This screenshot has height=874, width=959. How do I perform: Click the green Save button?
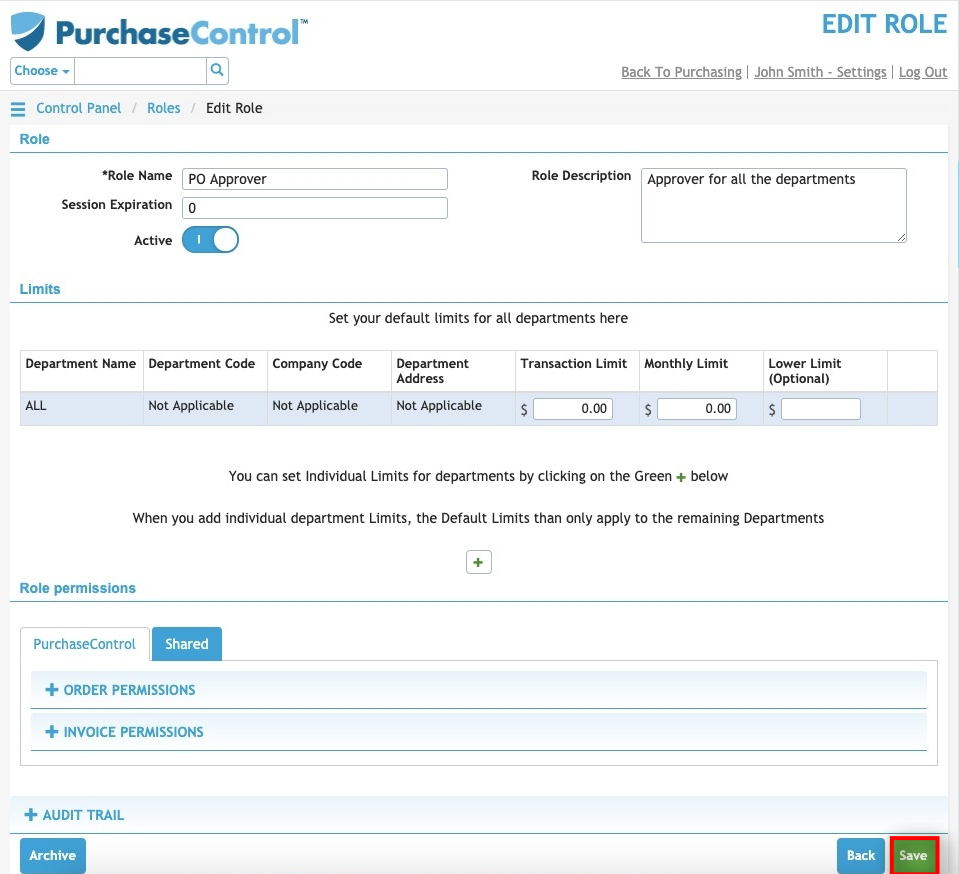pos(913,855)
